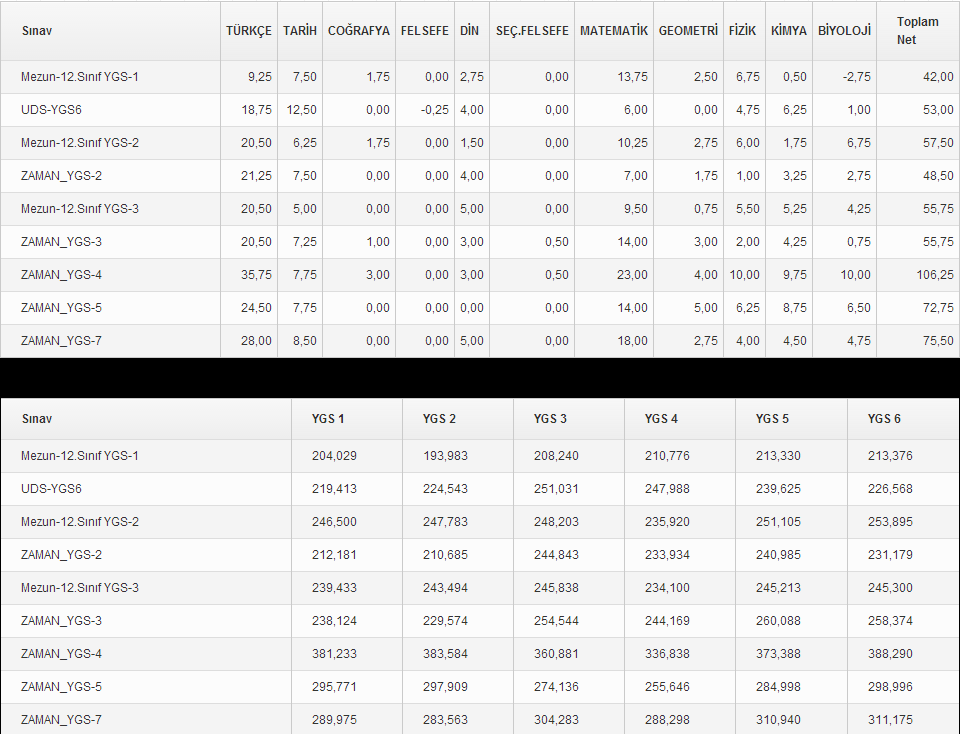Select Mezun-12.Sınıf YGS-3 in bottom table
The height and width of the screenshot is (734, 960).
80,588
